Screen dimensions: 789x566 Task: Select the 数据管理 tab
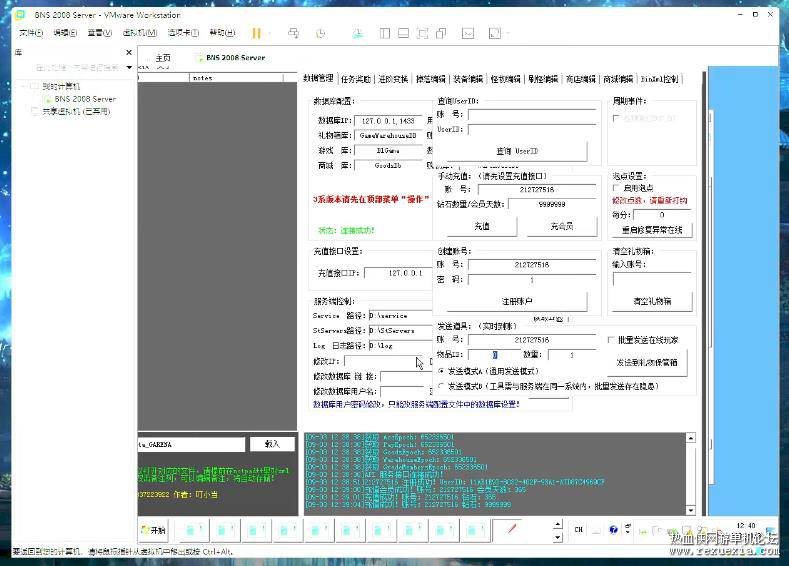(x=319, y=78)
